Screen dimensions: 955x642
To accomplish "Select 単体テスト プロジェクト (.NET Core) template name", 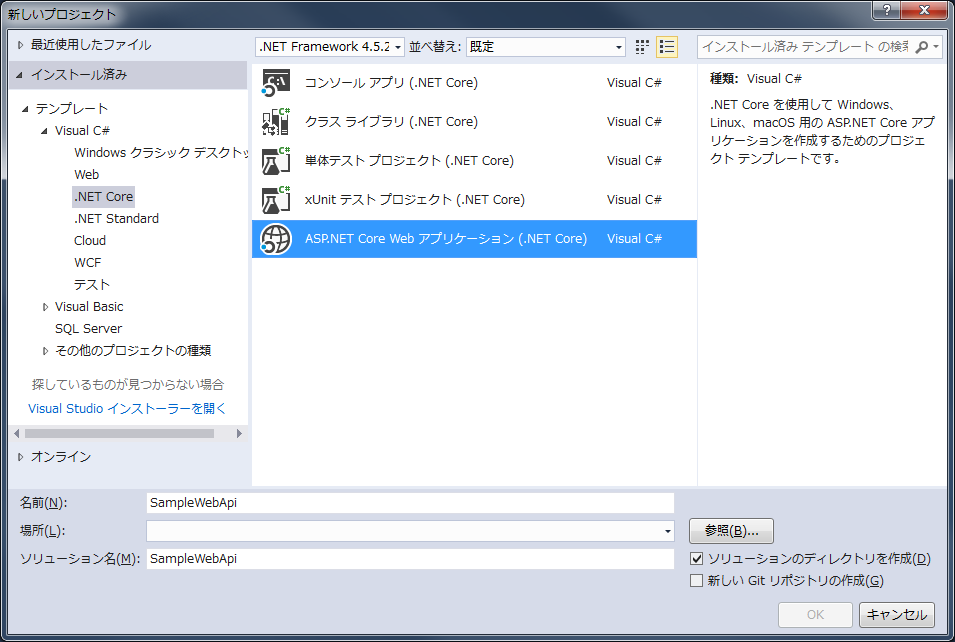I will pyautogui.click(x=409, y=161).
